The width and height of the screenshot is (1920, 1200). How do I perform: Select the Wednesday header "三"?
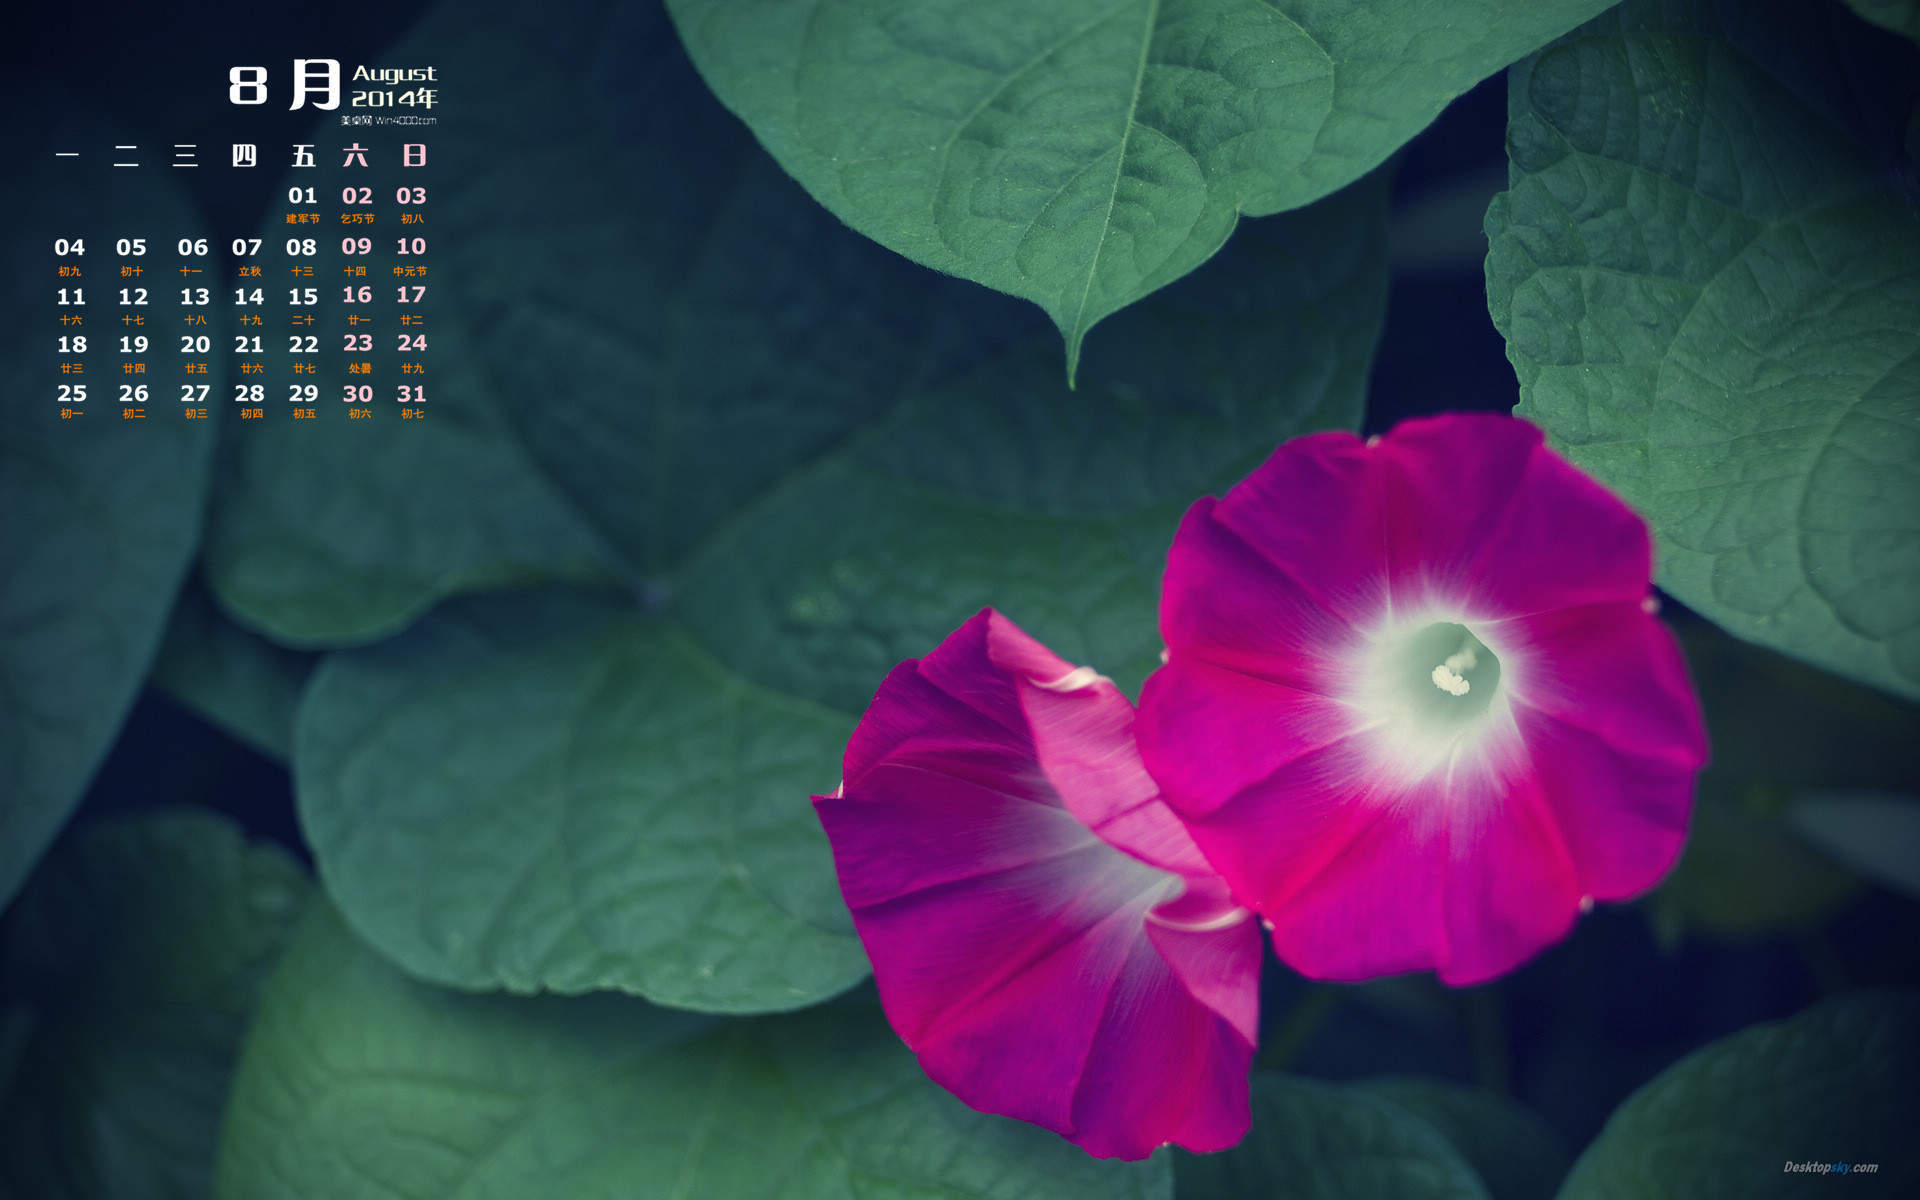tap(185, 155)
